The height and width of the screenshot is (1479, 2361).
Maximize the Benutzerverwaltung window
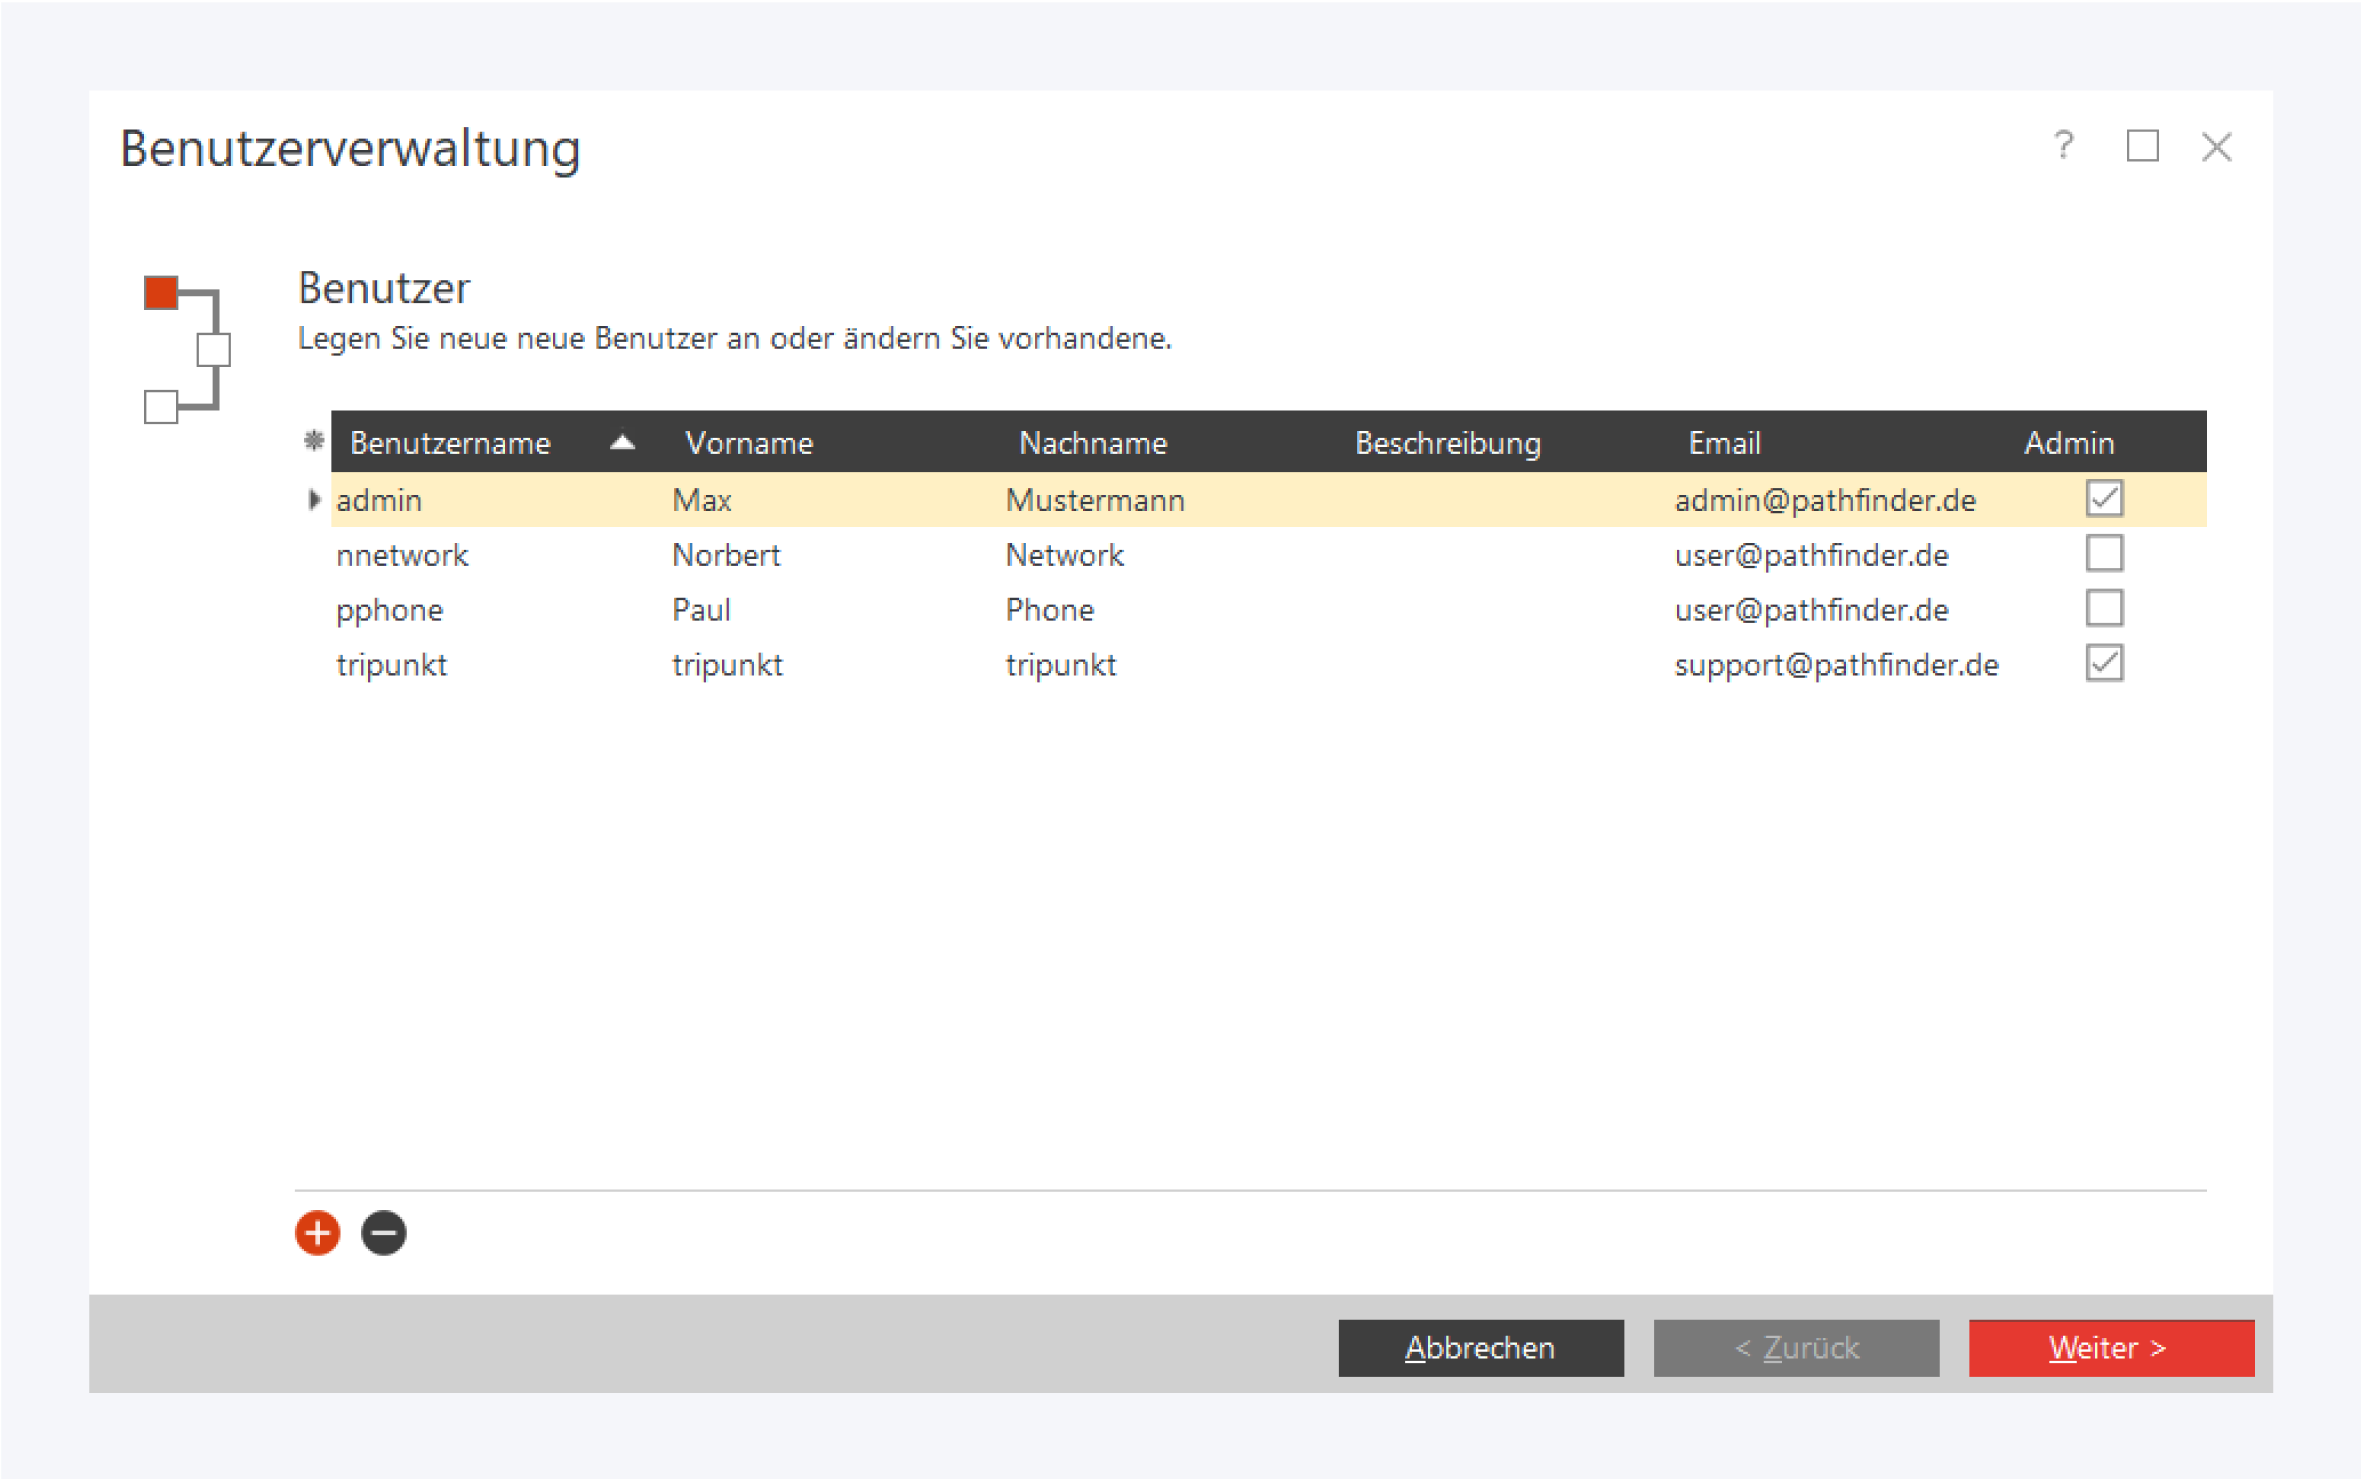click(x=2141, y=146)
